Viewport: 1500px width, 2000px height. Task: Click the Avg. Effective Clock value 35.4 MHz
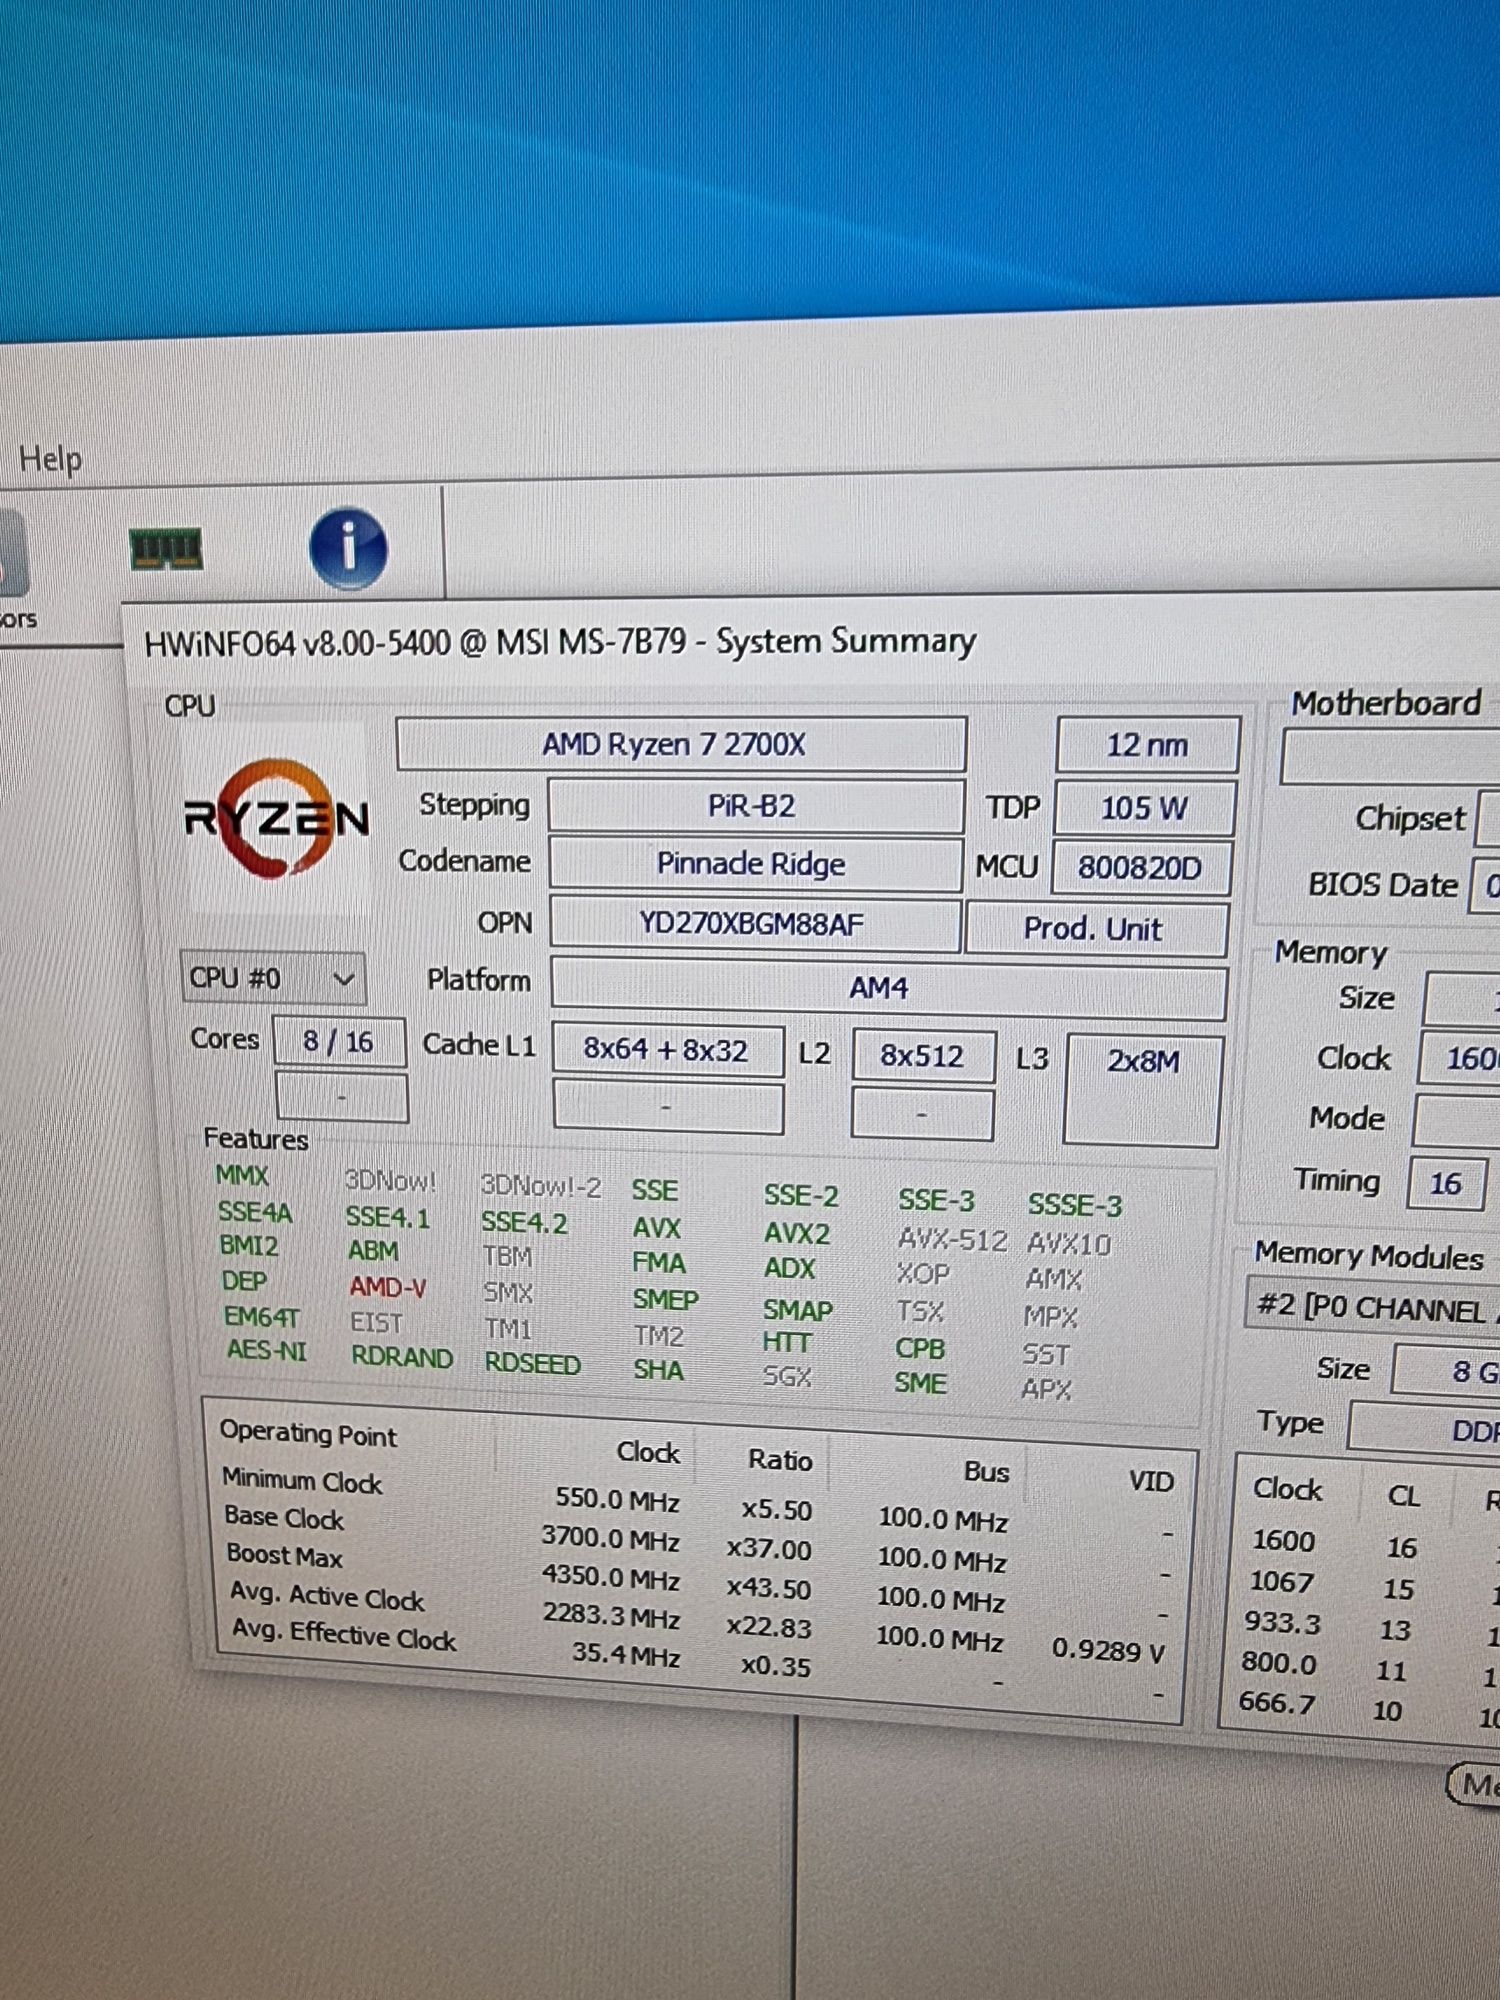coord(626,1654)
